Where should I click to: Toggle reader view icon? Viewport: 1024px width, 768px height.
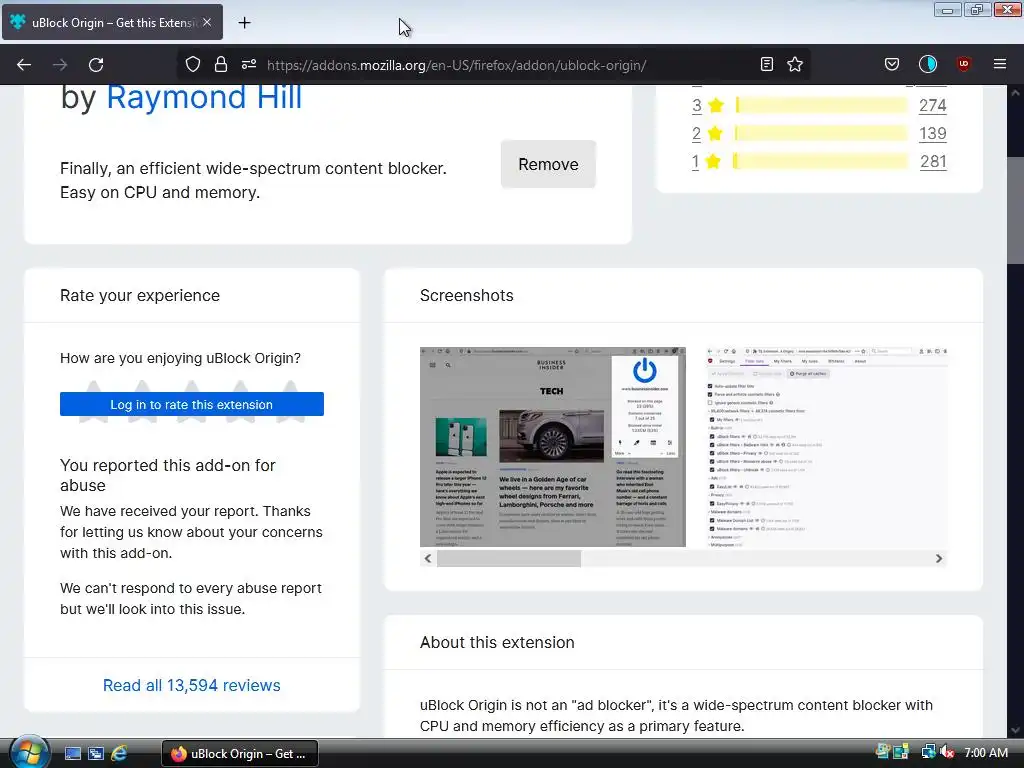[x=767, y=64]
